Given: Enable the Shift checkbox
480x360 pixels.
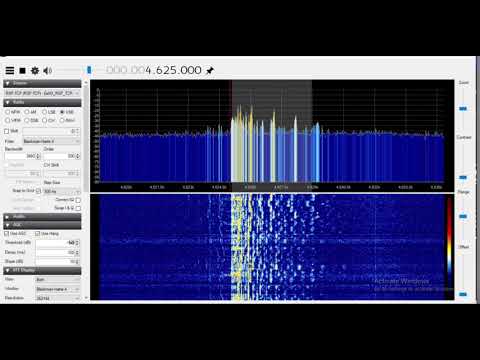Looking at the screenshot, I should click(x=7, y=131).
